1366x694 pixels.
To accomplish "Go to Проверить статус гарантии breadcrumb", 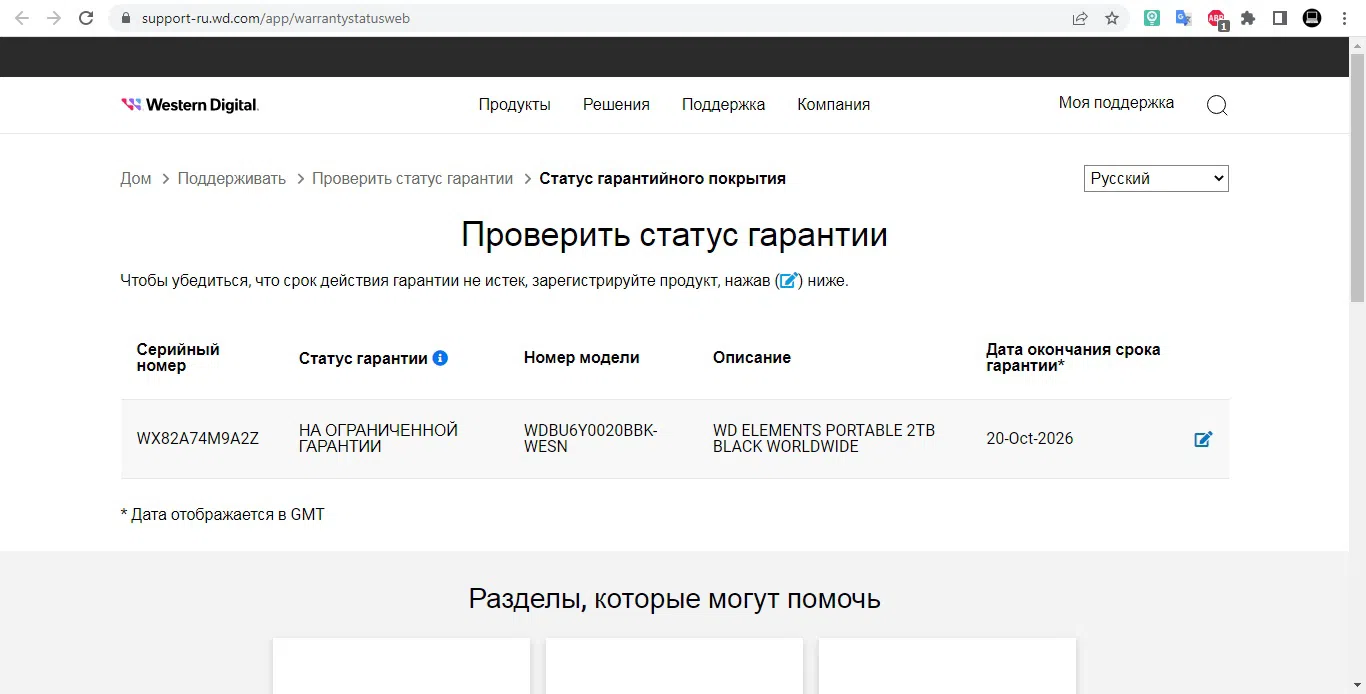I will tap(412, 178).
